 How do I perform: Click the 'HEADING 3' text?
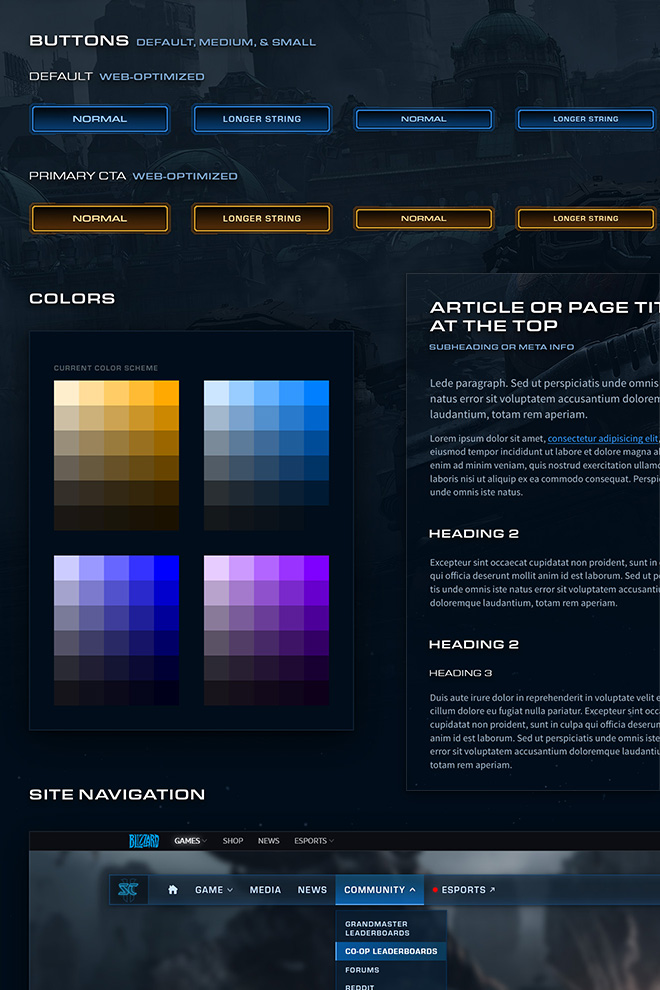pyautogui.click(x=460, y=673)
